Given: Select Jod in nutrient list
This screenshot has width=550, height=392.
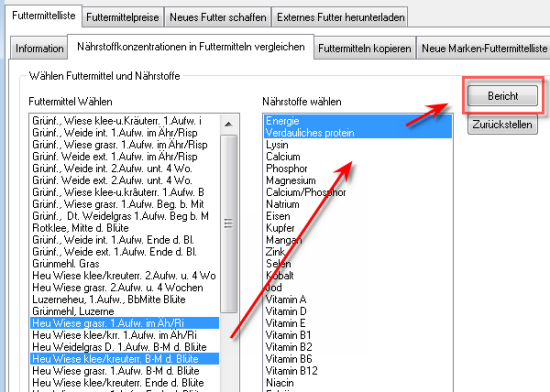Looking at the screenshot, I should pos(358,288).
